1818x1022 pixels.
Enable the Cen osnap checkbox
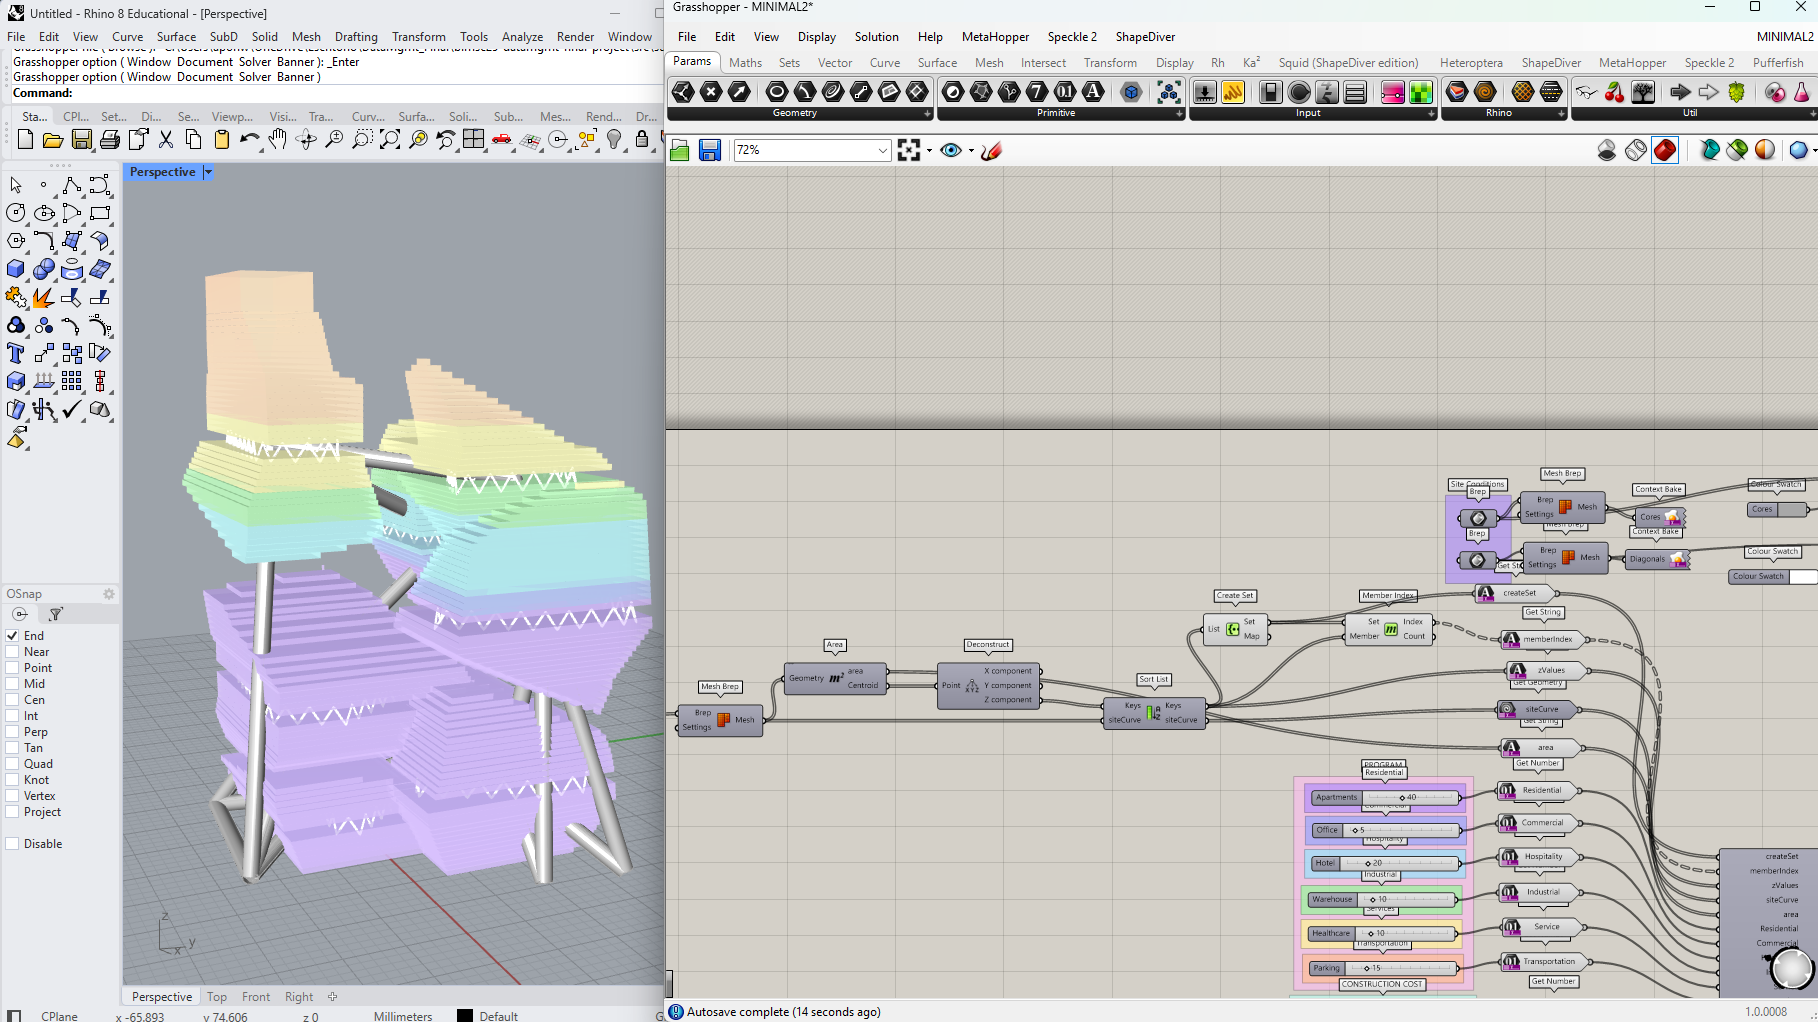[13, 700]
